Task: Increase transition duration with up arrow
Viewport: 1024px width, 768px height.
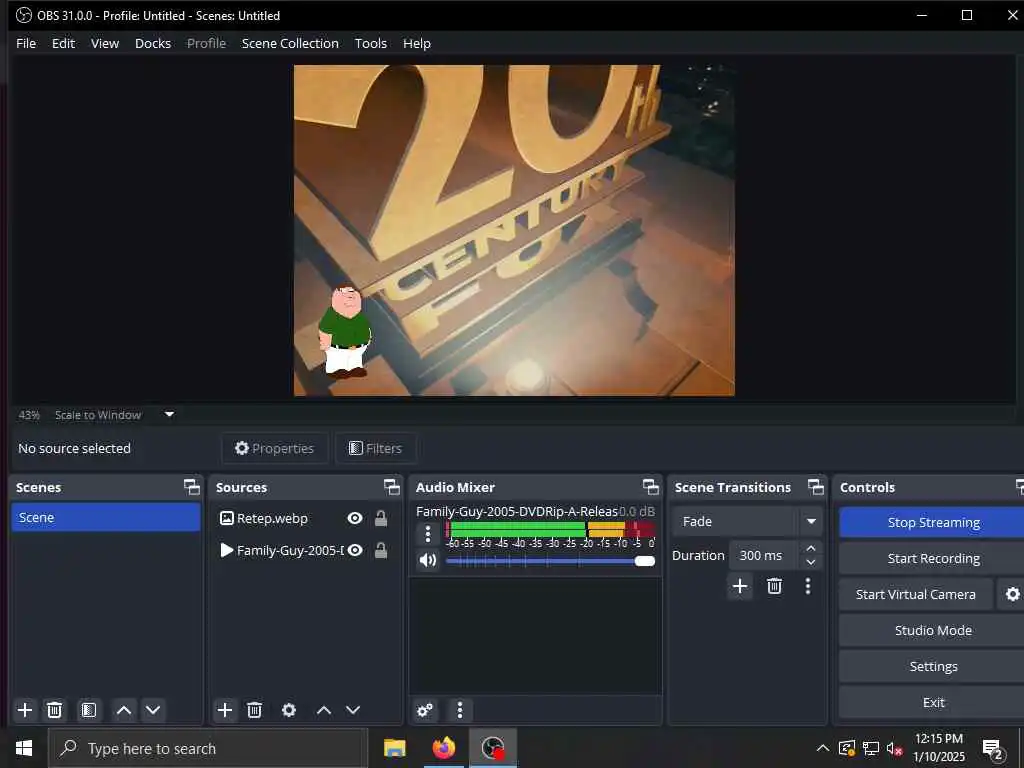Action: [x=811, y=548]
